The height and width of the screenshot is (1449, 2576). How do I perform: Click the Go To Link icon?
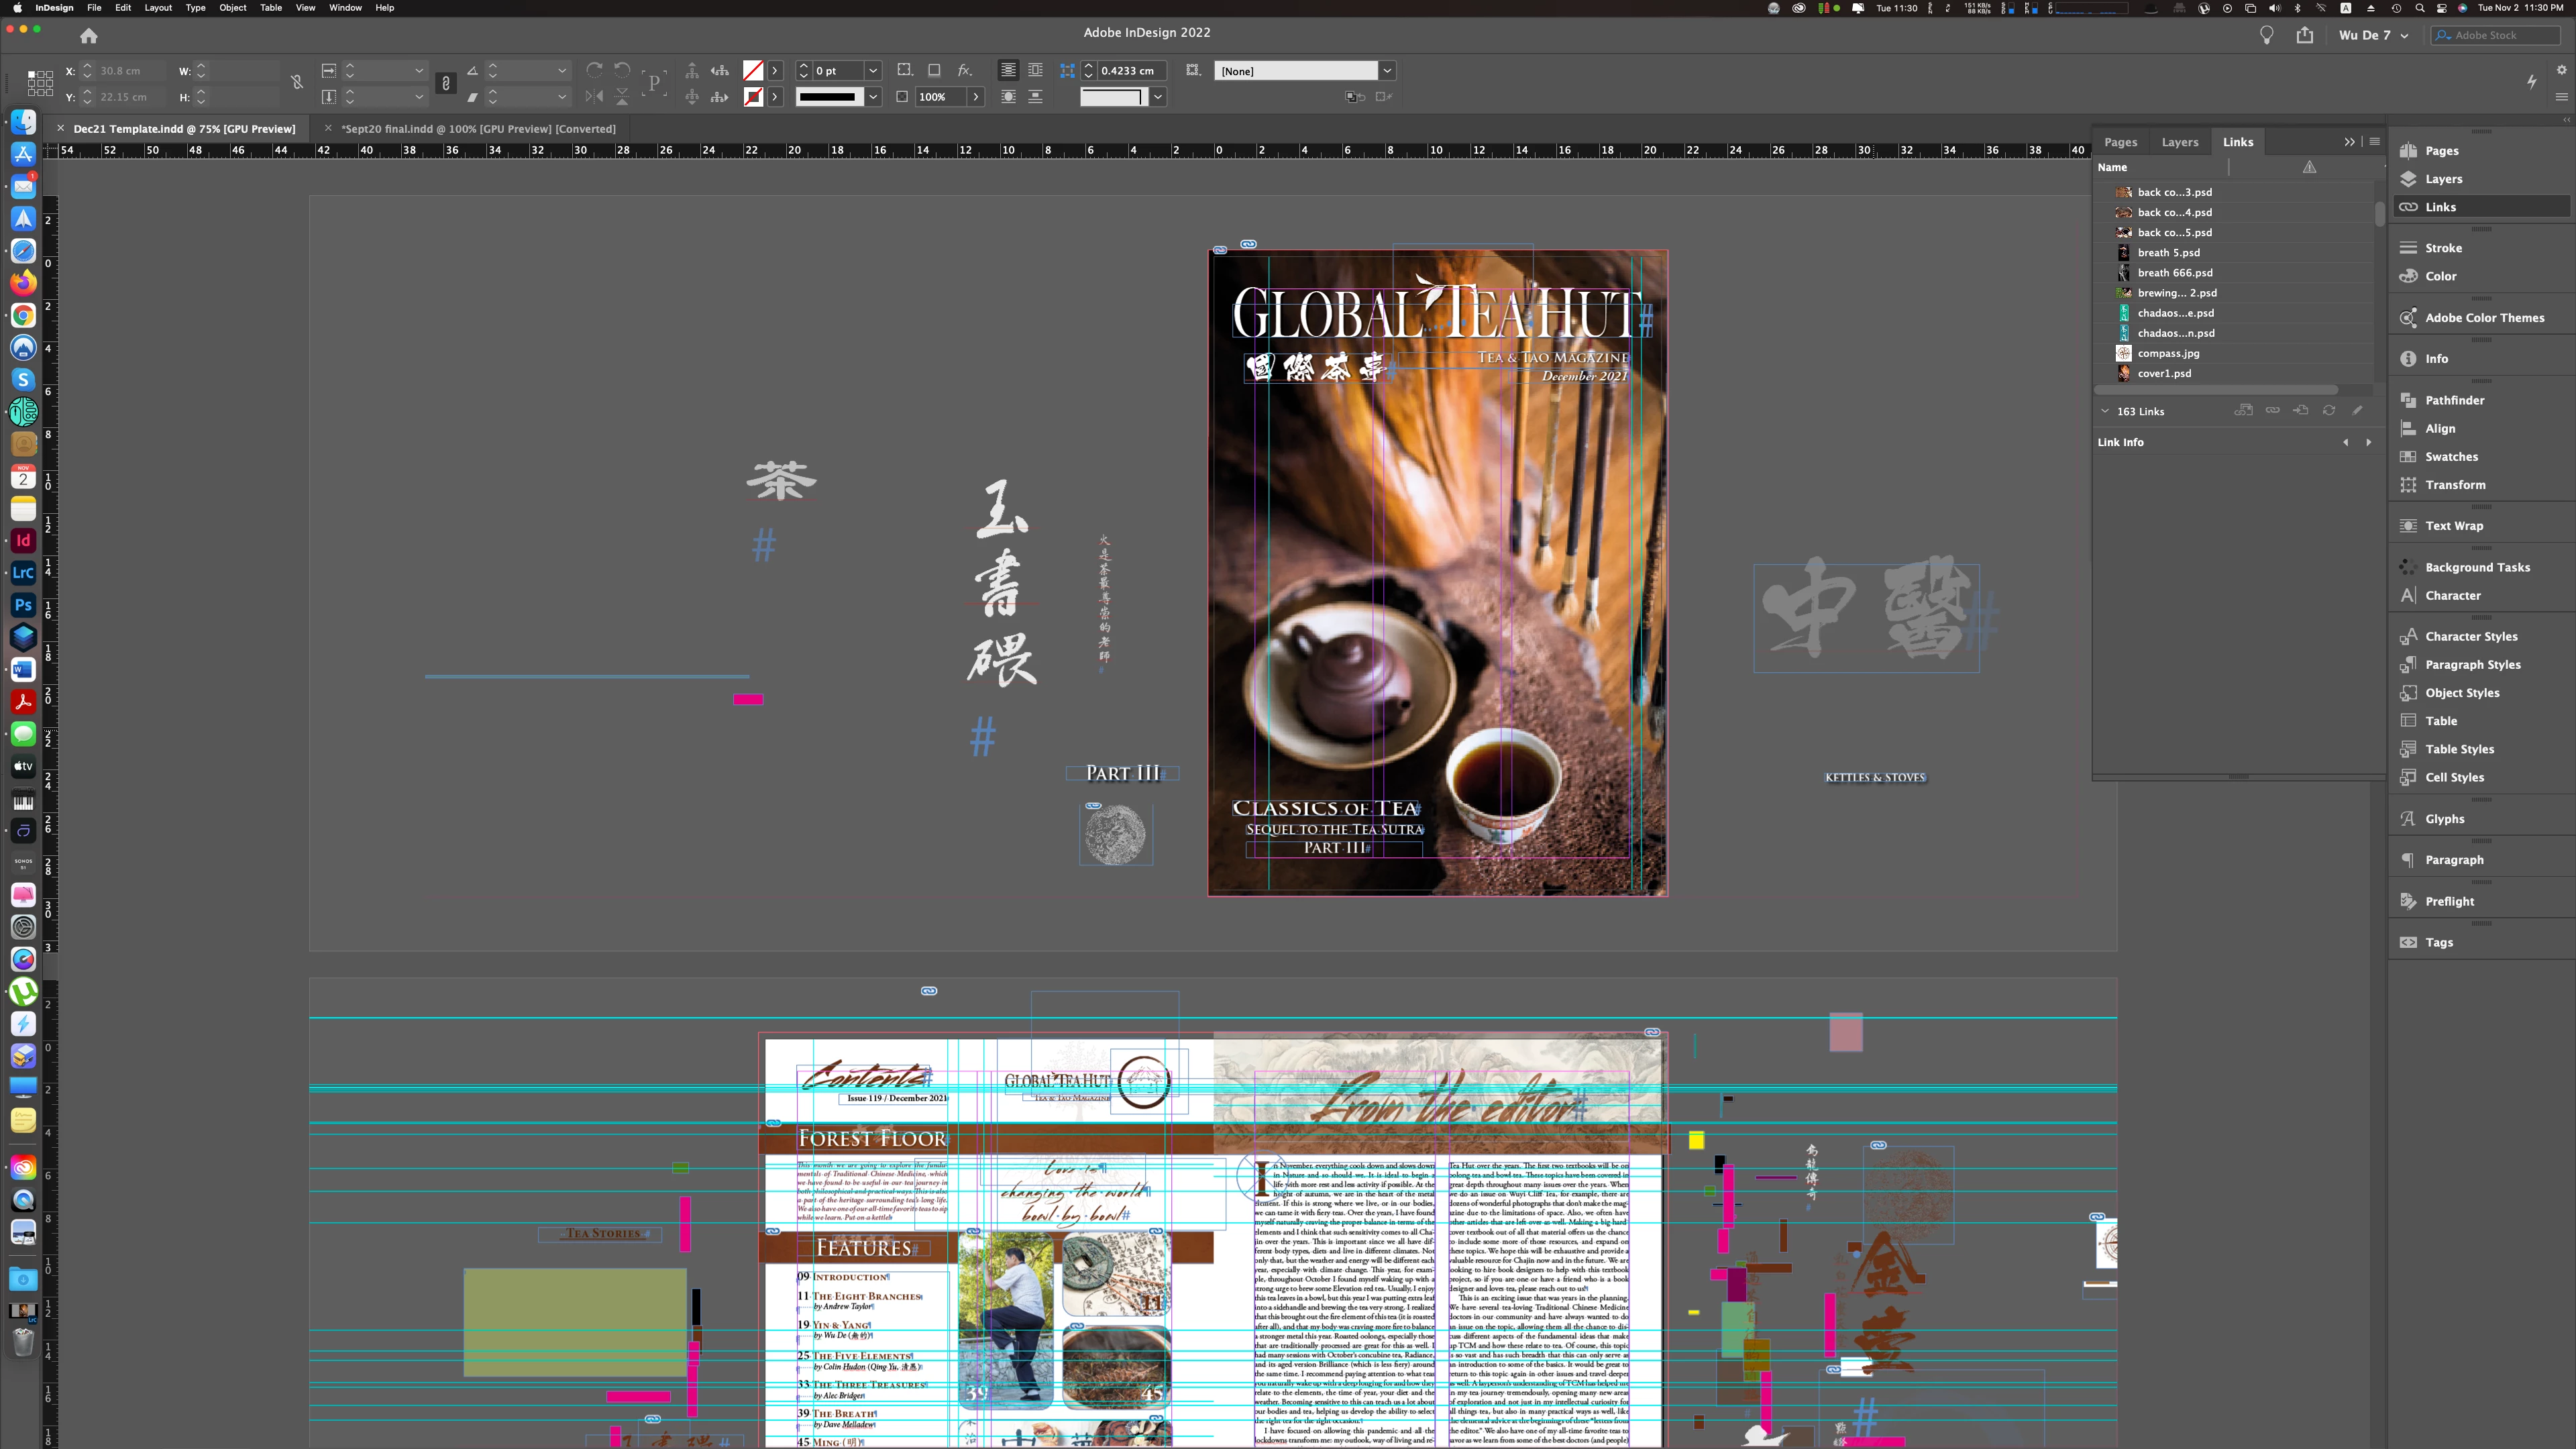pos(2300,411)
